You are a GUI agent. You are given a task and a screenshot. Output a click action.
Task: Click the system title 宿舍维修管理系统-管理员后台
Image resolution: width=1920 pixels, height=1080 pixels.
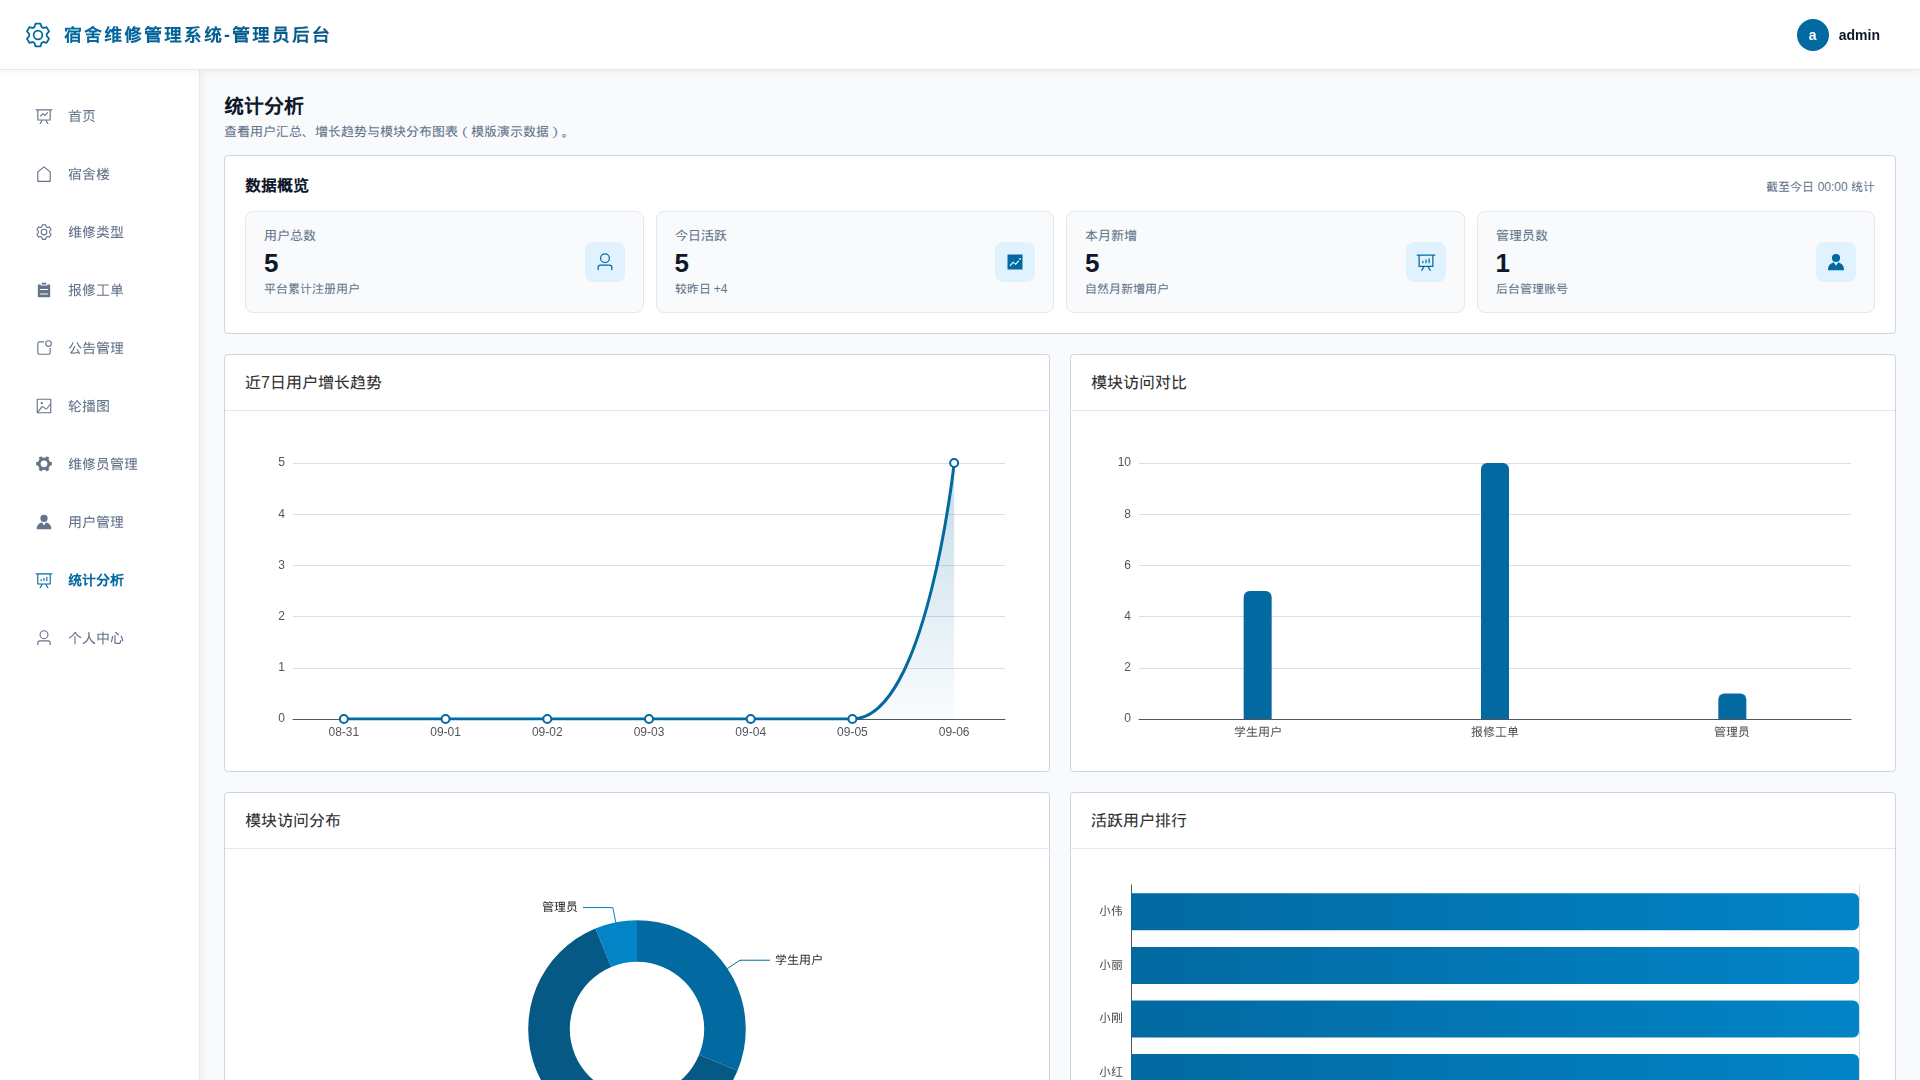(x=196, y=35)
